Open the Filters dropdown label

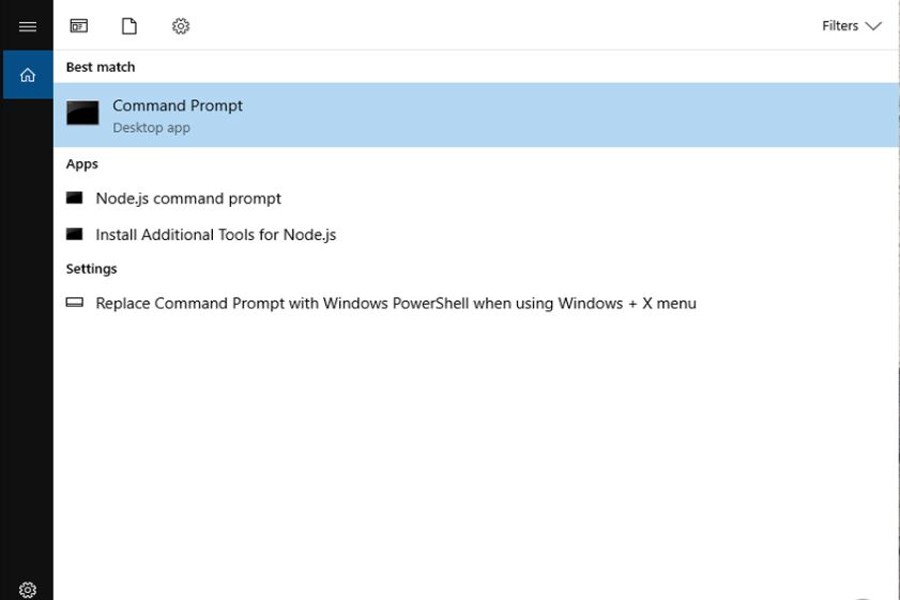point(840,26)
